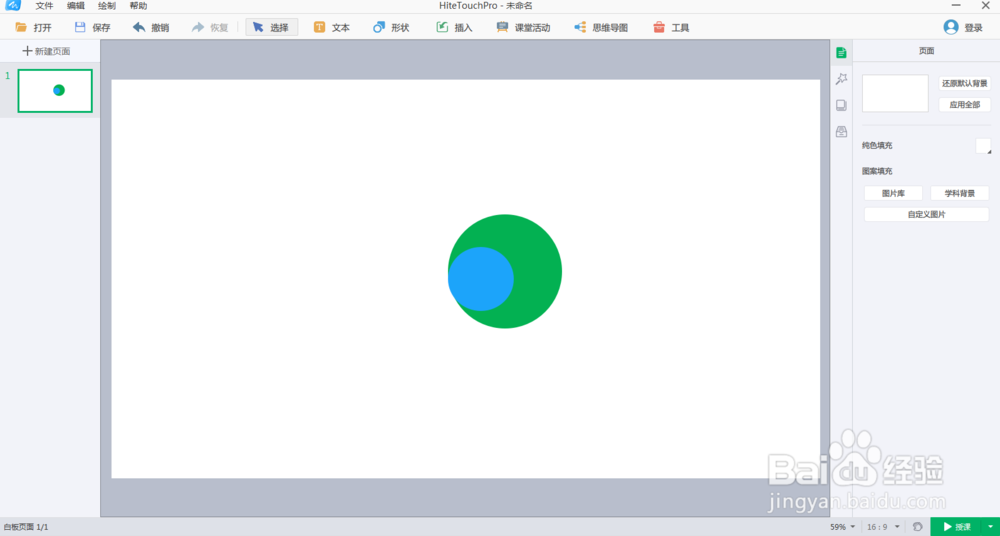Minimize the HiteTouchPro window
This screenshot has height=536, width=1000.
click(955, 6)
